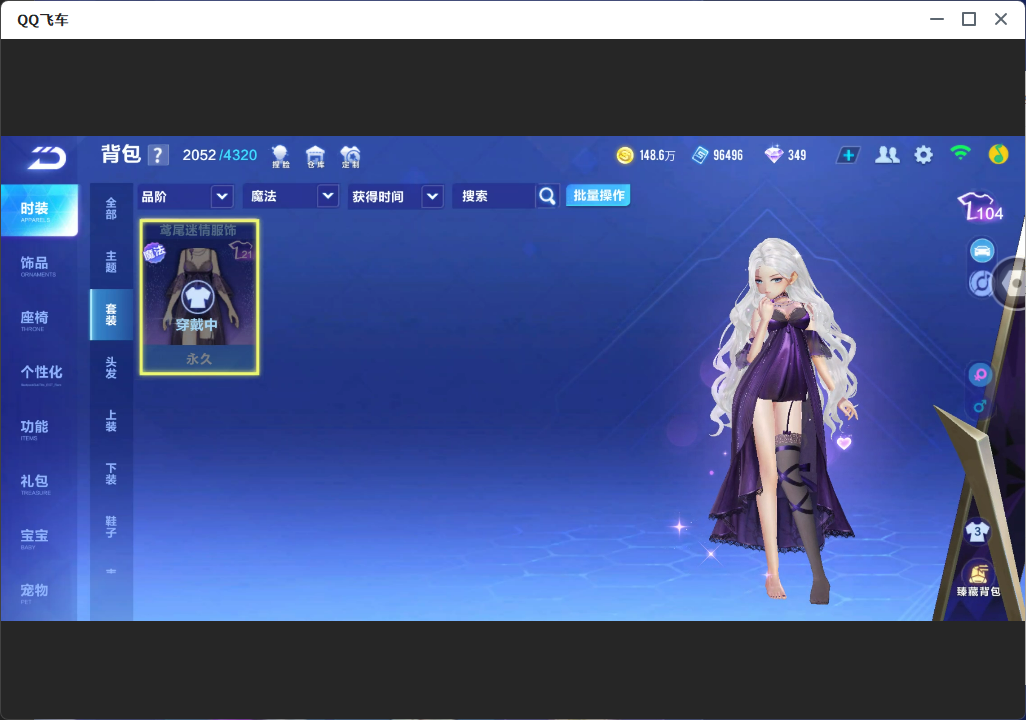Click the blue coupon currency icon
This screenshot has height=720, width=1026.
point(700,155)
